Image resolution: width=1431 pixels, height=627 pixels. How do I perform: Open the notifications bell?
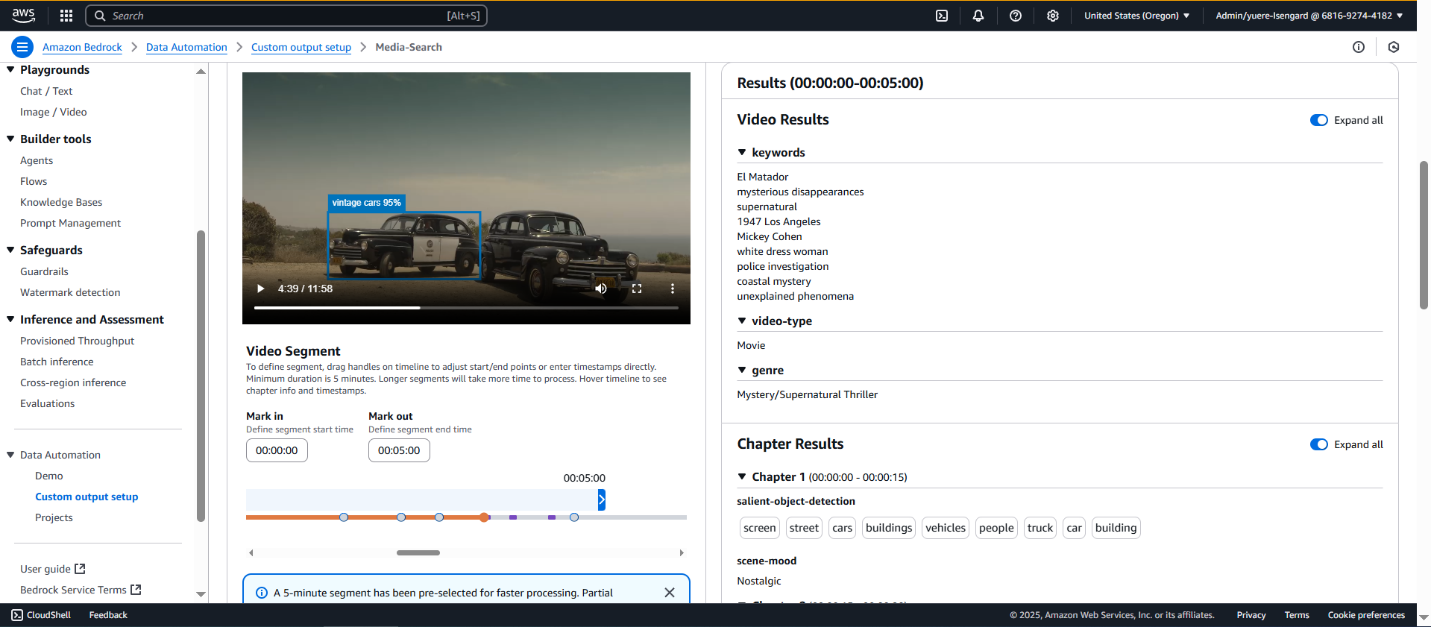tap(978, 16)
